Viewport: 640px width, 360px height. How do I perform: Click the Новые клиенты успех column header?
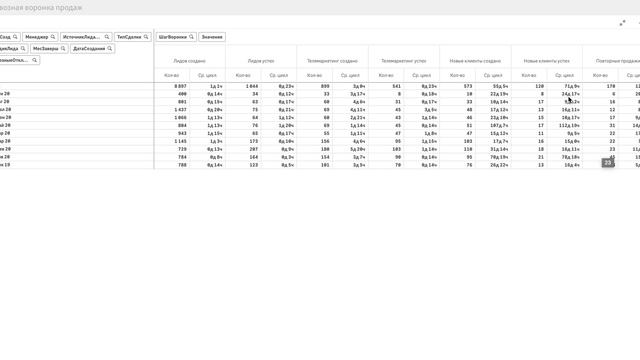[x=547, y=61]
